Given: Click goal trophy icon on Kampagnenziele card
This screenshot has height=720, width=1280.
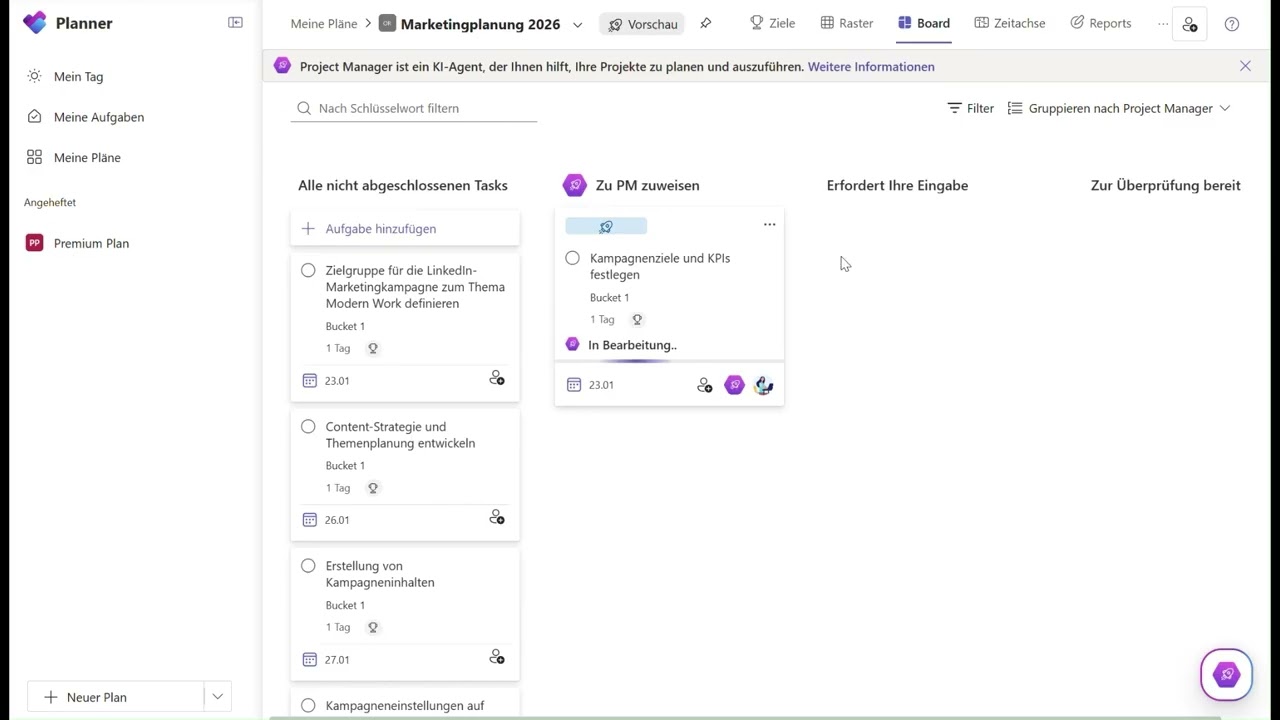Looking at the screenshot, I should pyautogui.click(x=637, y=320).
